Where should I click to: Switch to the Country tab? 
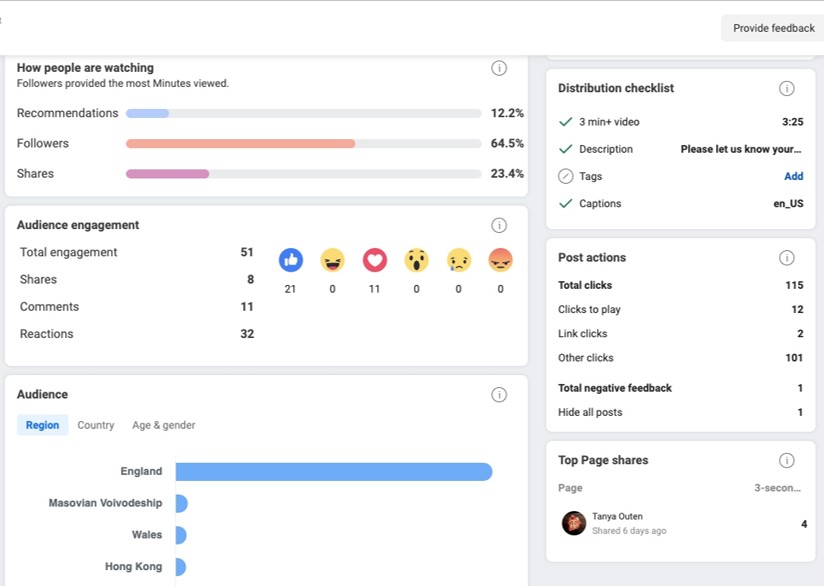96,425
